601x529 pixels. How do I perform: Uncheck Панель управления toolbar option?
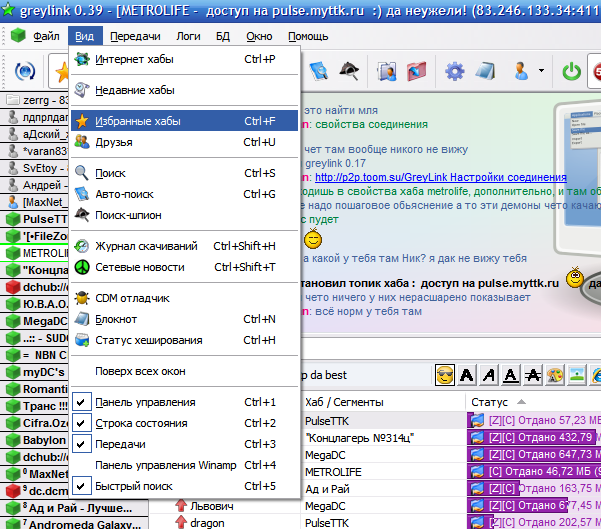(x=184, y=402)
